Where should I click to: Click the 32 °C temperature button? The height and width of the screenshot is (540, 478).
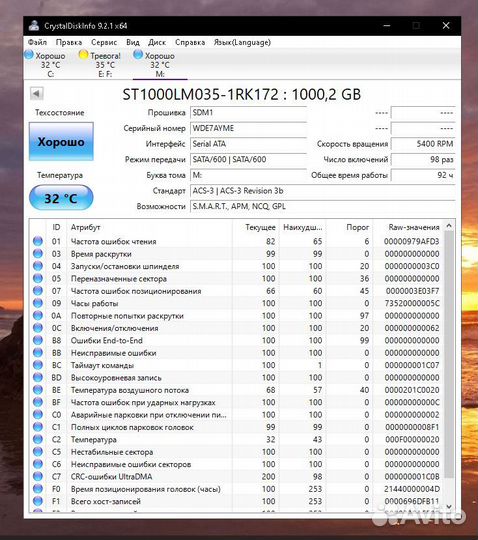(x=61, y=198)
